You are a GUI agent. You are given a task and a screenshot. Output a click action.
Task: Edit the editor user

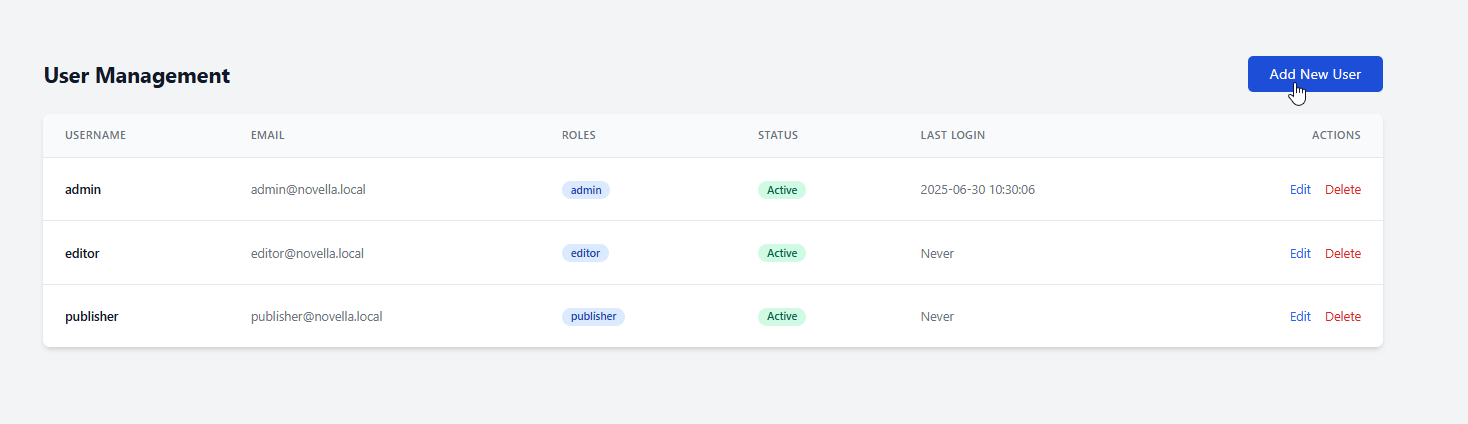(1299, 254)
